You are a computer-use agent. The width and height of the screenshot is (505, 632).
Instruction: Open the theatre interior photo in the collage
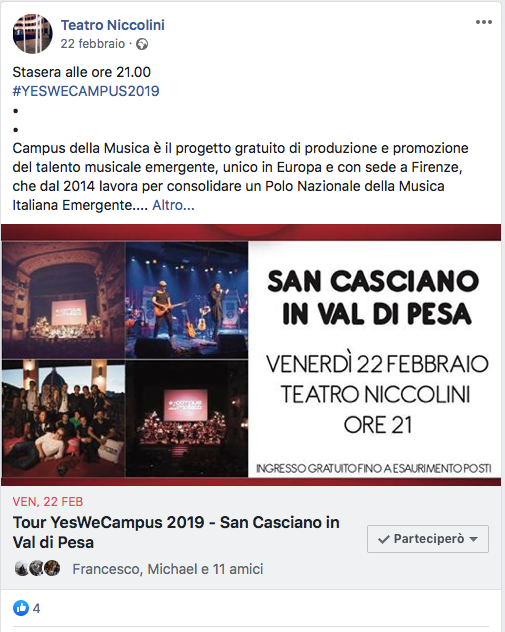coord(63,300)
